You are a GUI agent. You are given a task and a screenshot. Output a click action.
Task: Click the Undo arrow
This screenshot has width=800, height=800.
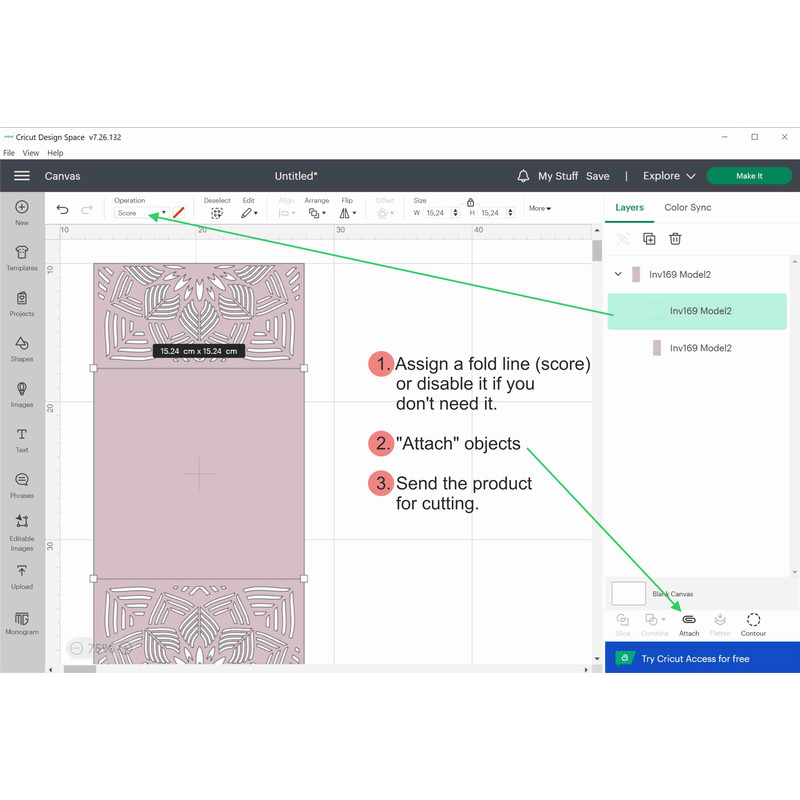(x=63, y=210)
